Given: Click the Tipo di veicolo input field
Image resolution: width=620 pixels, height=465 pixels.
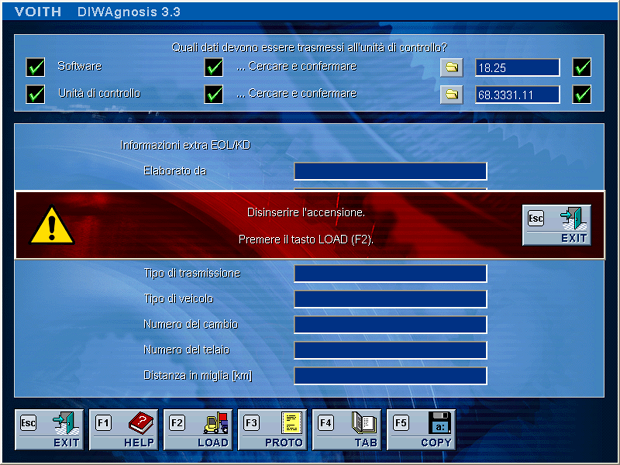Looking at the screenshot, I should [390, 299].
